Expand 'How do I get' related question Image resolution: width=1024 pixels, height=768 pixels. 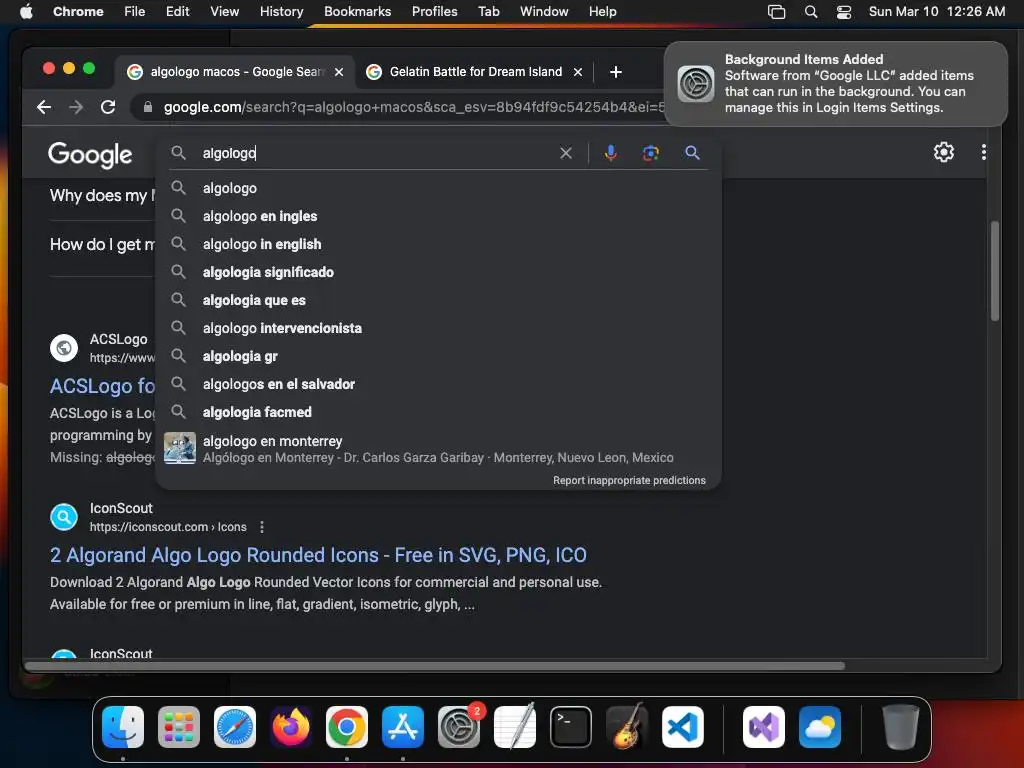102,244
